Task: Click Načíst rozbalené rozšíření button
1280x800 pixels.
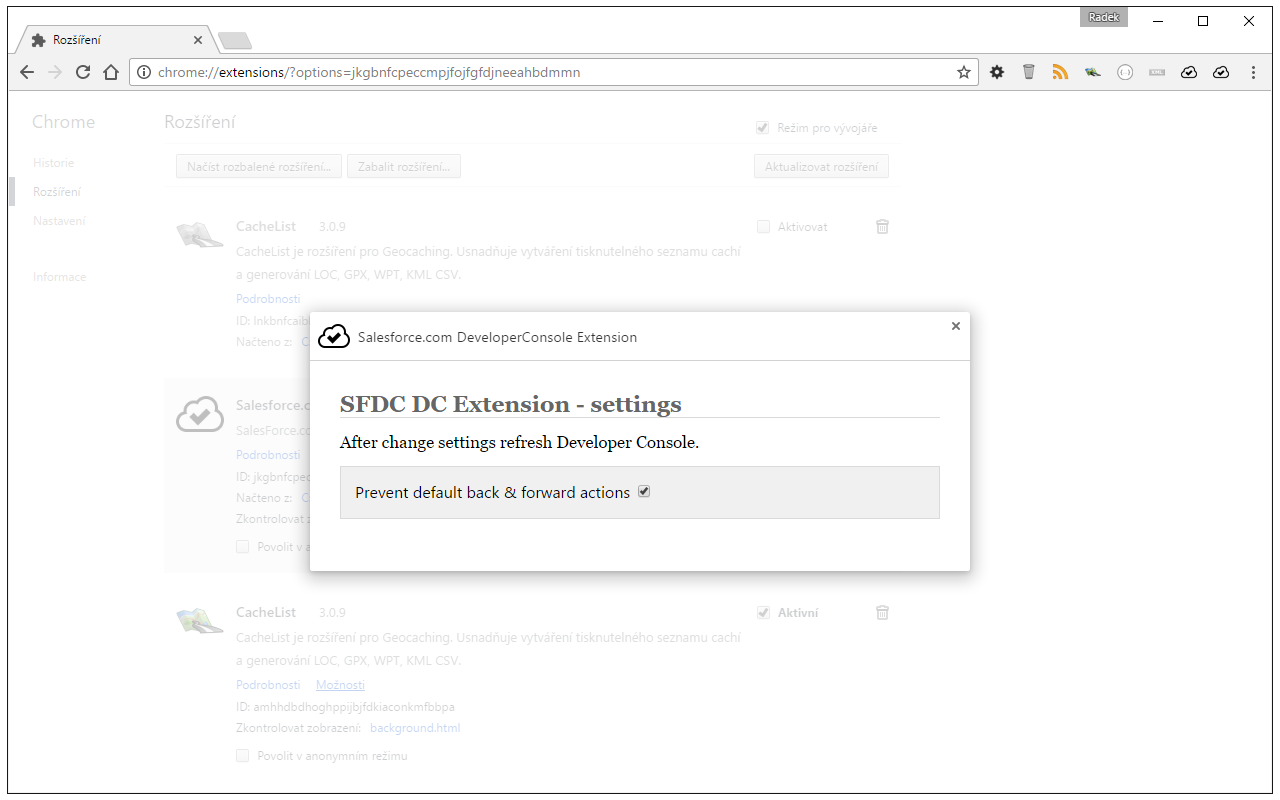Action: (x=259, y=167)
